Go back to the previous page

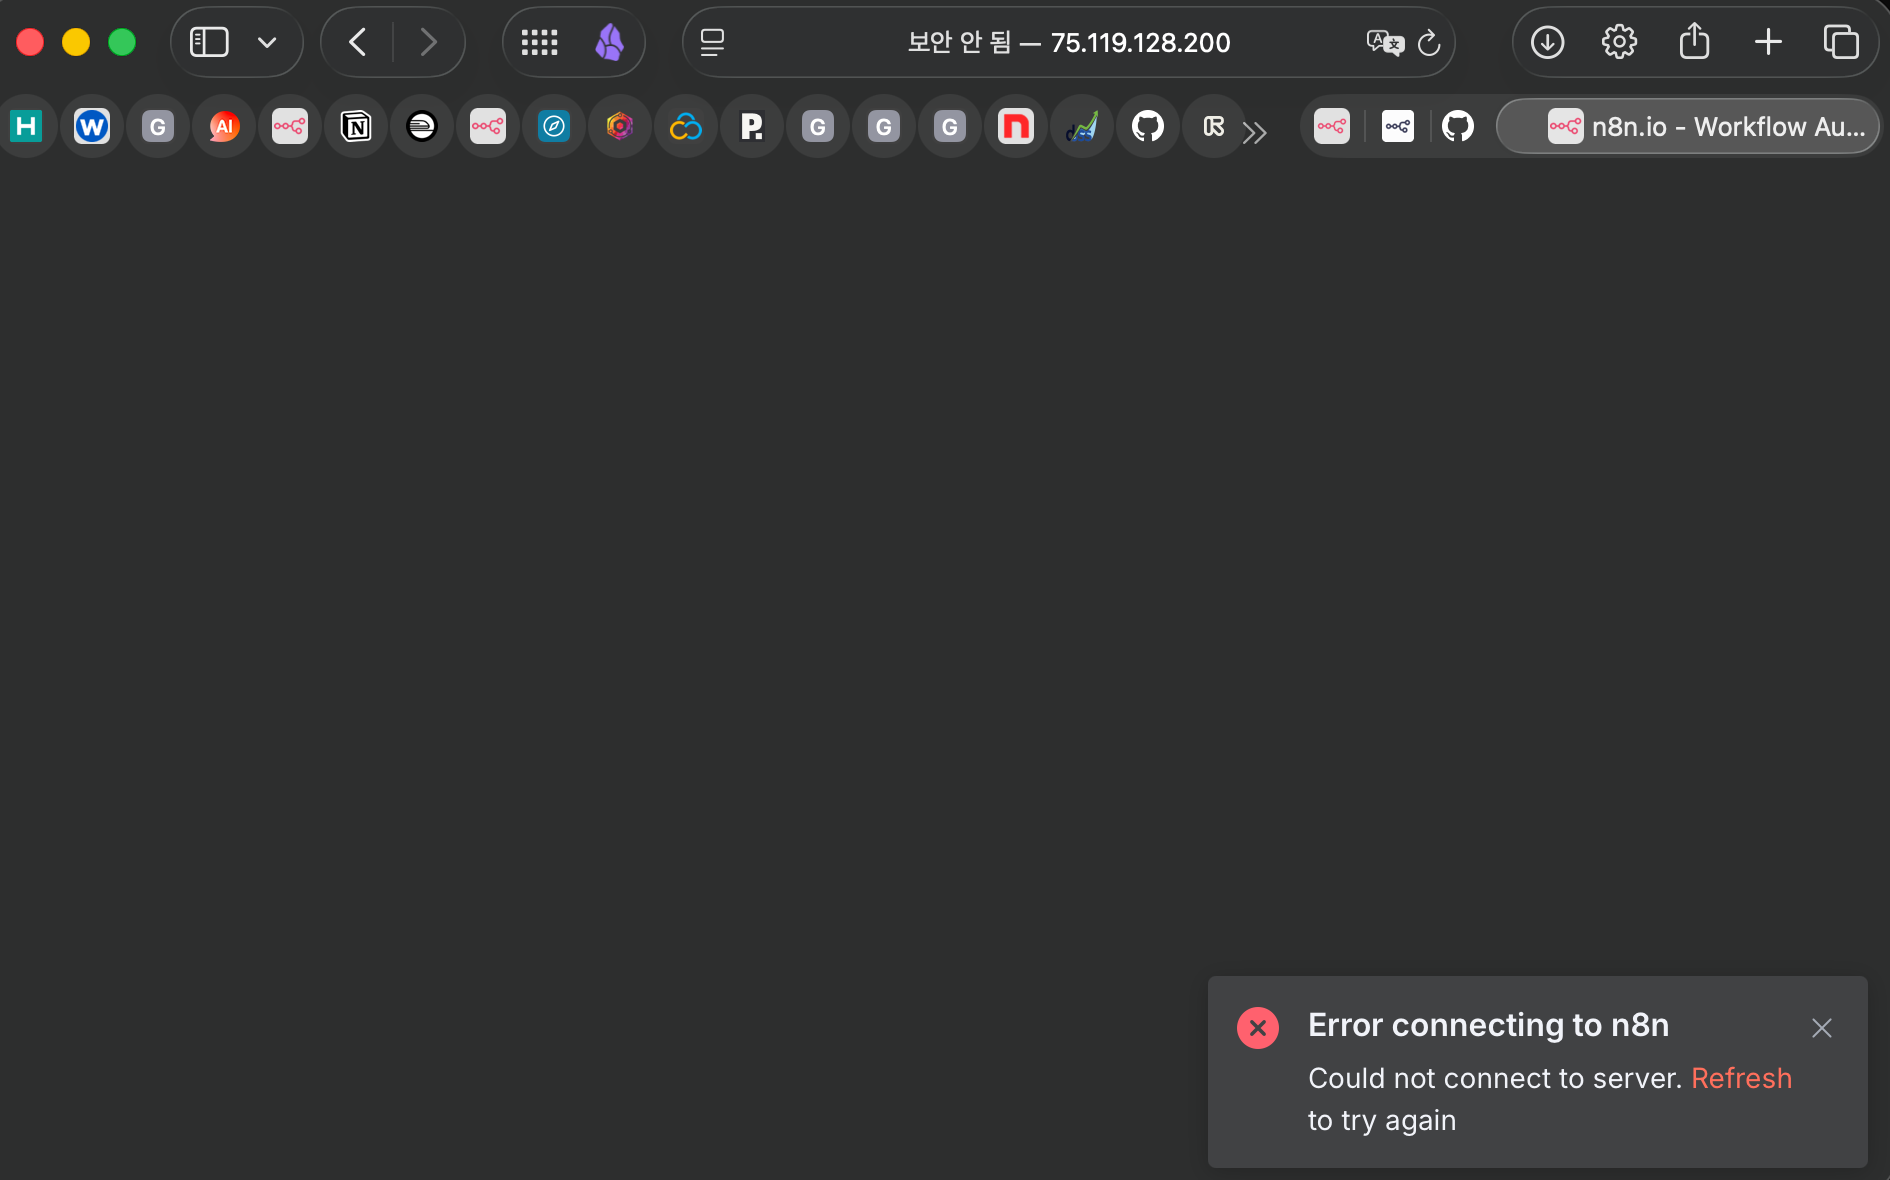pos(357,42)
